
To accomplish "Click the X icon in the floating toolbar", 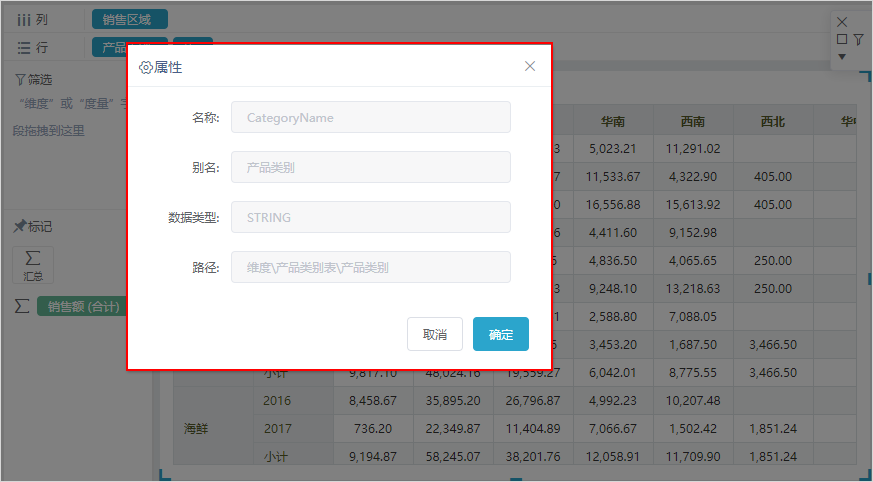I will [x=842, y=22].
